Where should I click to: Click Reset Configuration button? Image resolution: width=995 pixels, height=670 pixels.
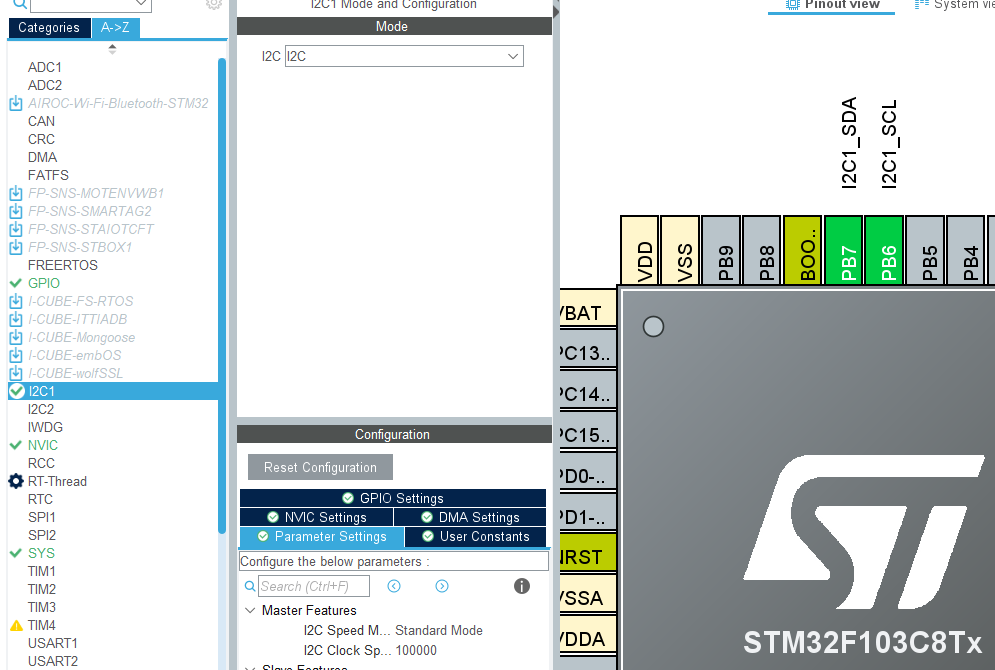tap(320, 467)
